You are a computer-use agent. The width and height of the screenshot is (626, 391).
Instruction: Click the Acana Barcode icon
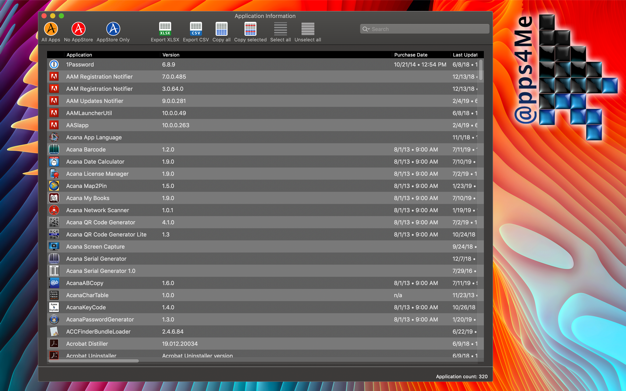[54, 149]
